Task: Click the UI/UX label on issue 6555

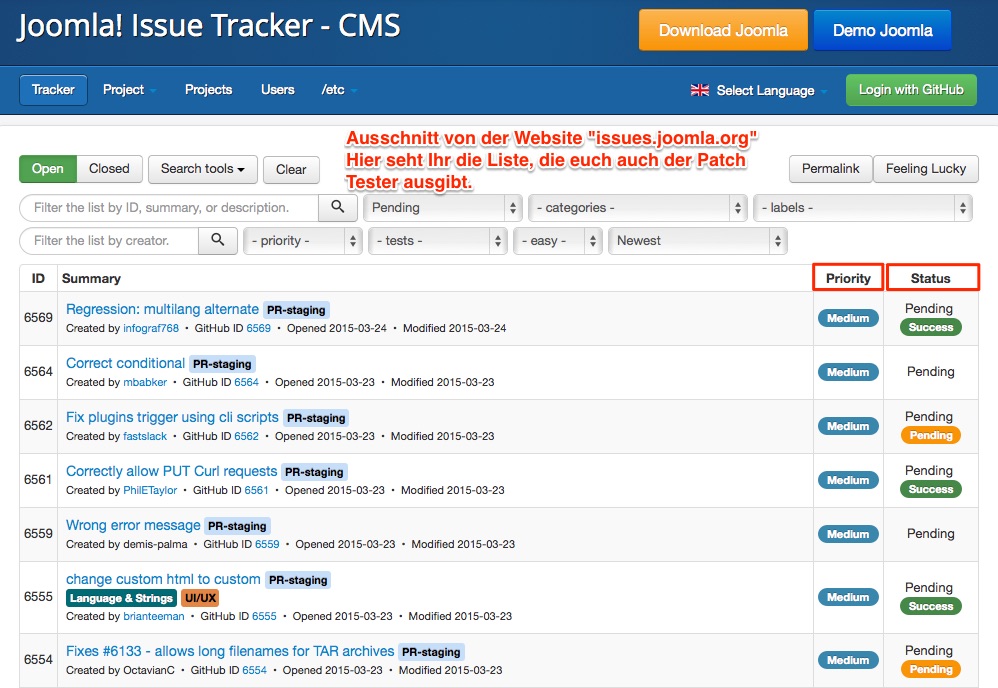Action: click(x=200, y=598)
